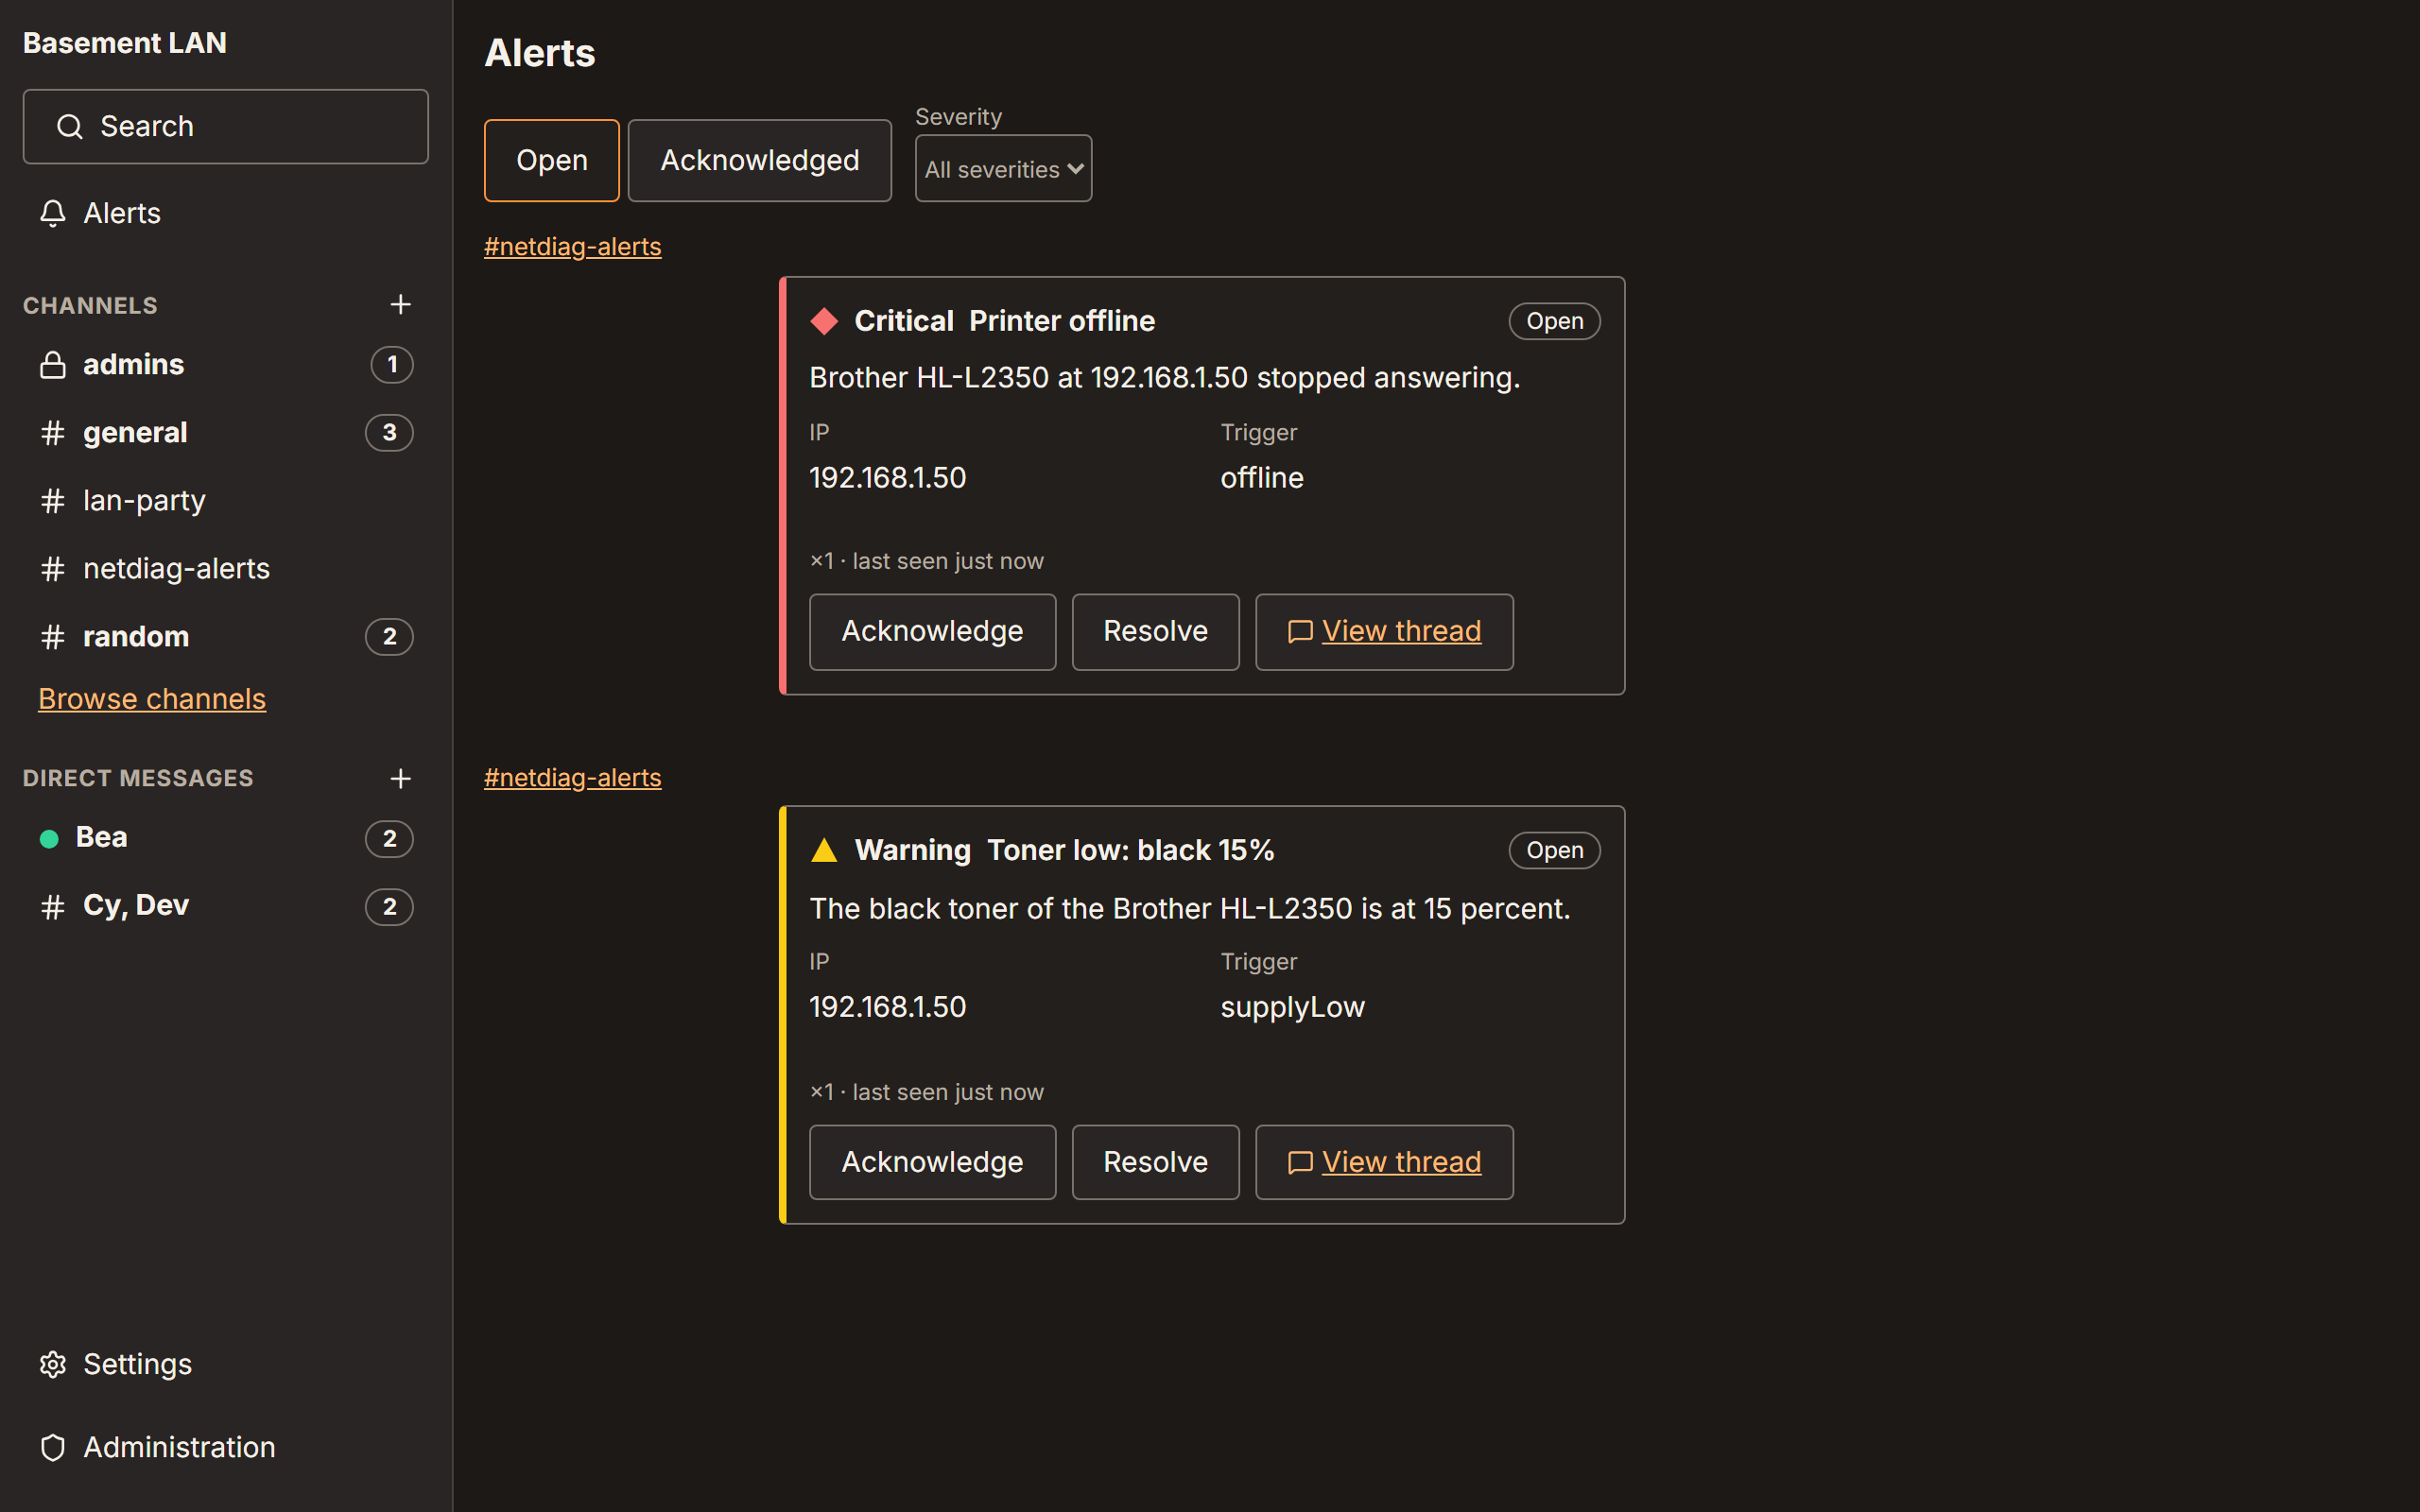Acknowledge the Printer offline alert

coord(932,631)
